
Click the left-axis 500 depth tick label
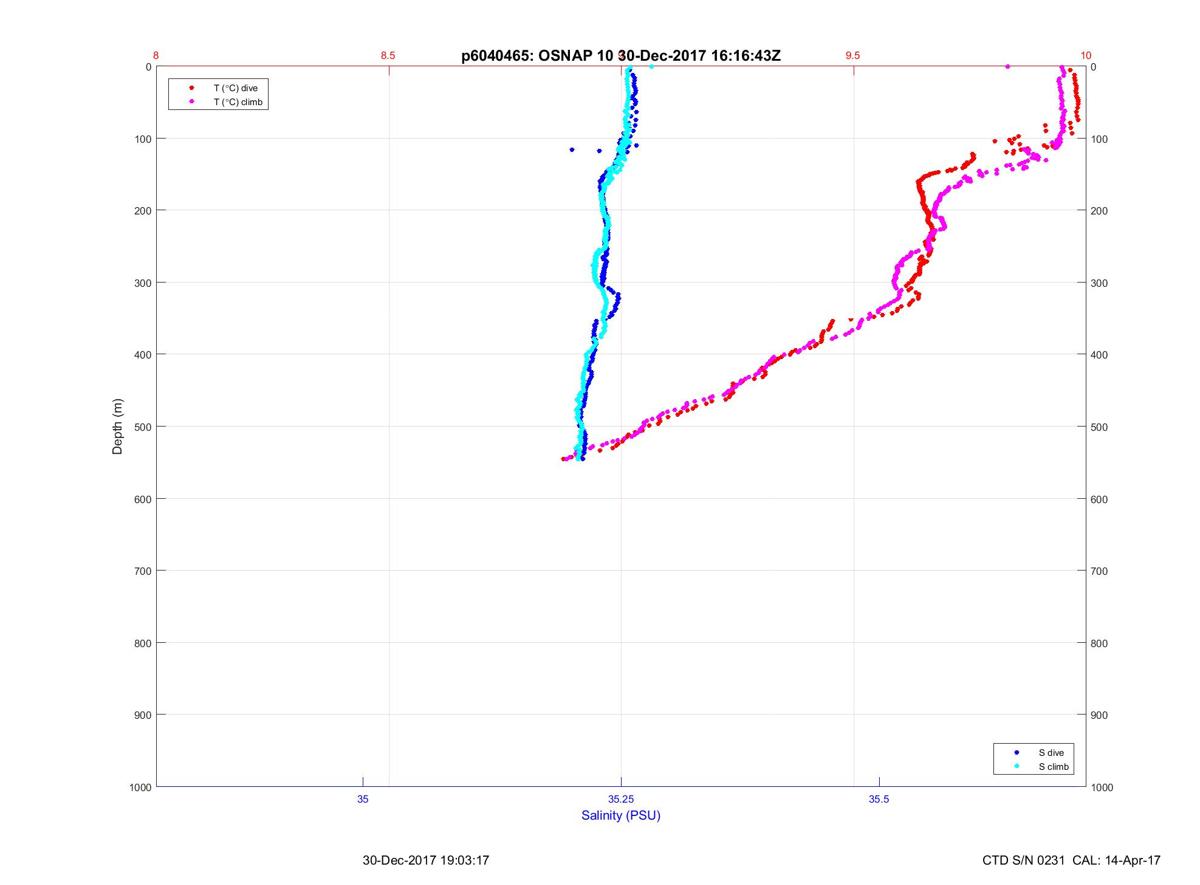(142, 427)
